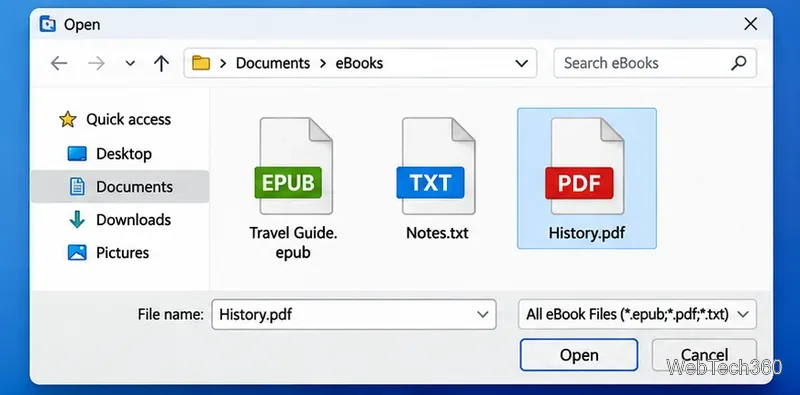
Task: Click the Documents page icon in sidebar
Action: pos(77,187)
